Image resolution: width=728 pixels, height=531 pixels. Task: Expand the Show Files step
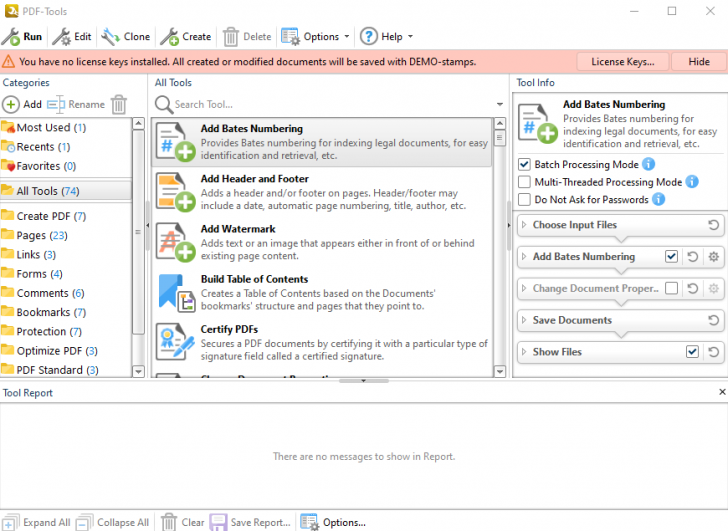point(524,352)
